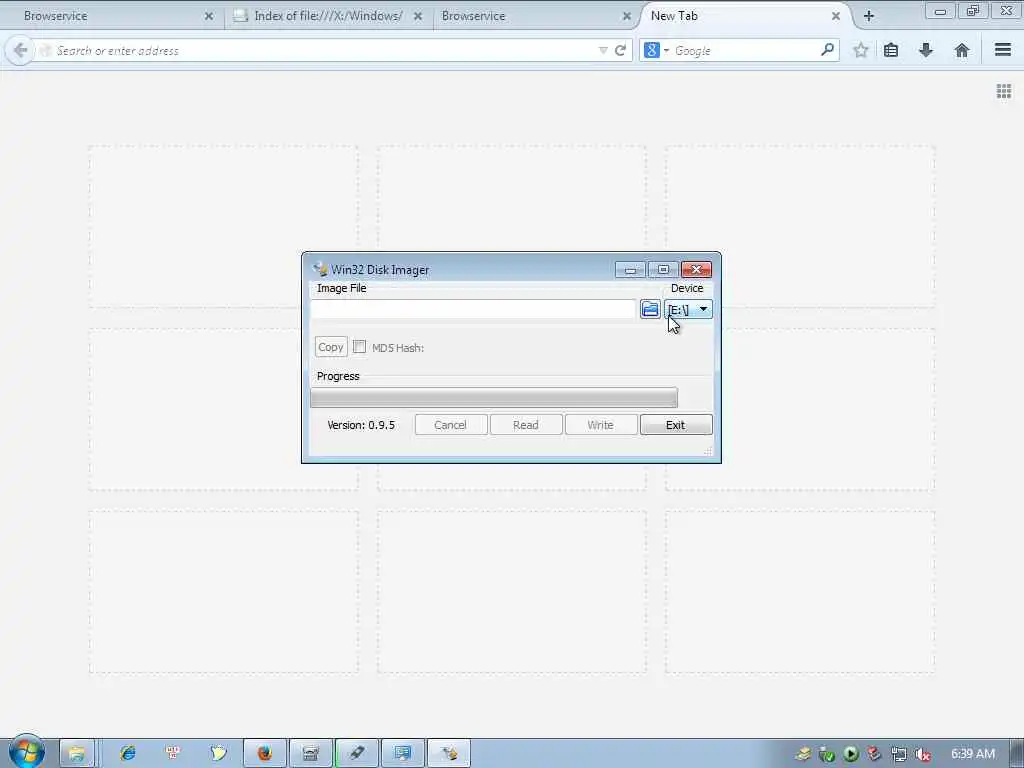
Task: Open a new tab with plus button
Action: (x=869, y=16)
